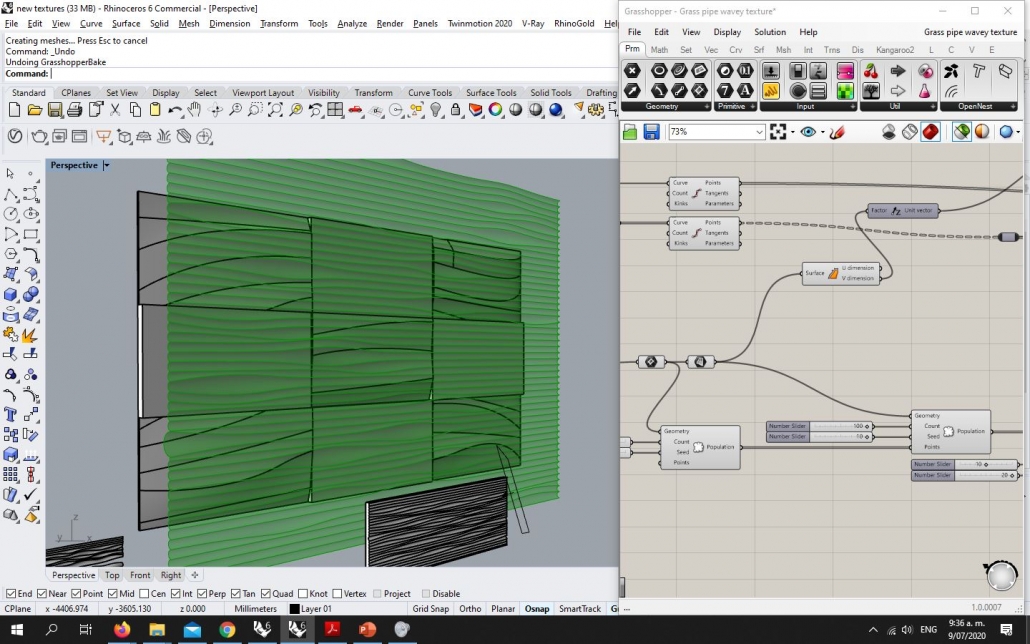Click the Print icon in Rhino Standard toolbar
The height and width of the screenshot is (644, 1030).
click(74, 110)
